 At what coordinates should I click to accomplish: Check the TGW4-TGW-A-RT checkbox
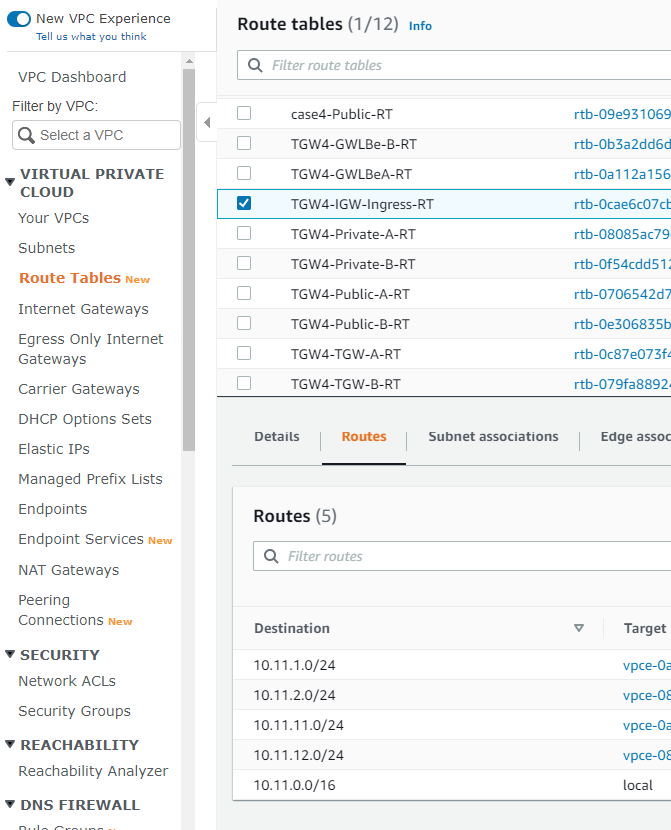[x=244, y=353]
